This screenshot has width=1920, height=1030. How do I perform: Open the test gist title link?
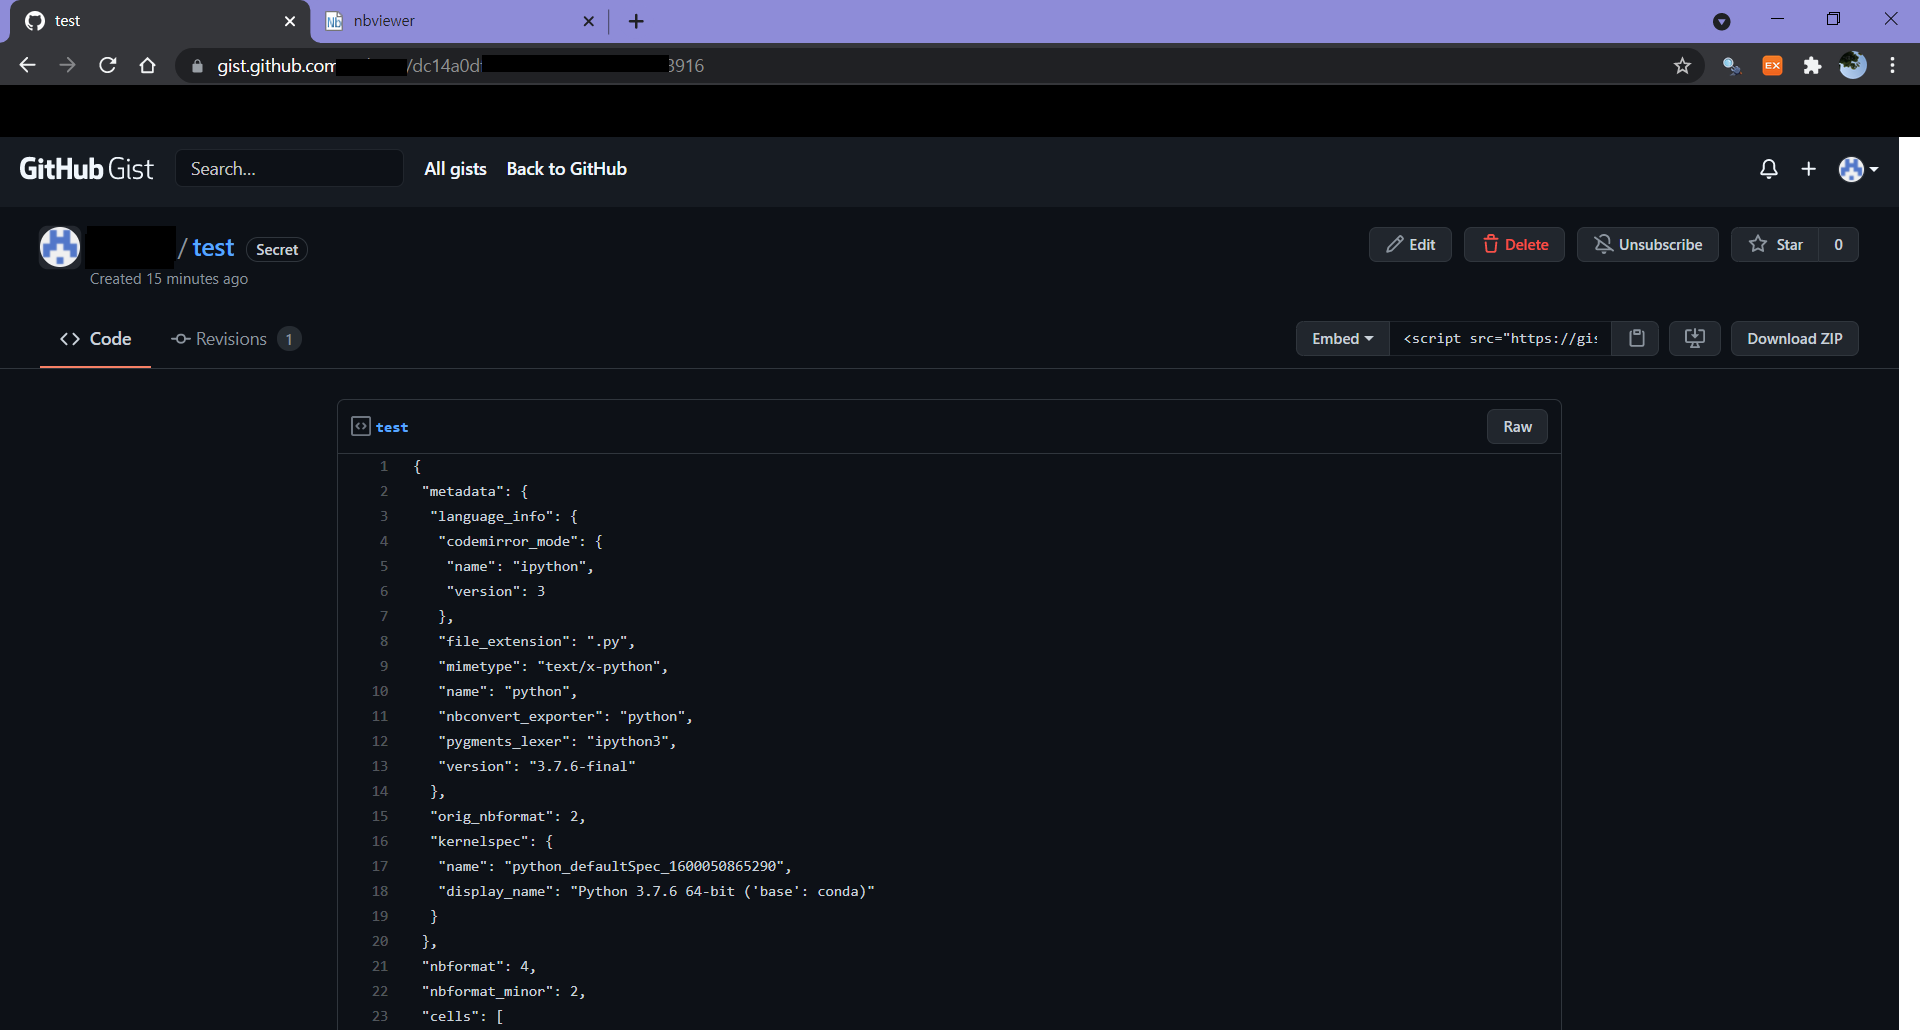213,247
